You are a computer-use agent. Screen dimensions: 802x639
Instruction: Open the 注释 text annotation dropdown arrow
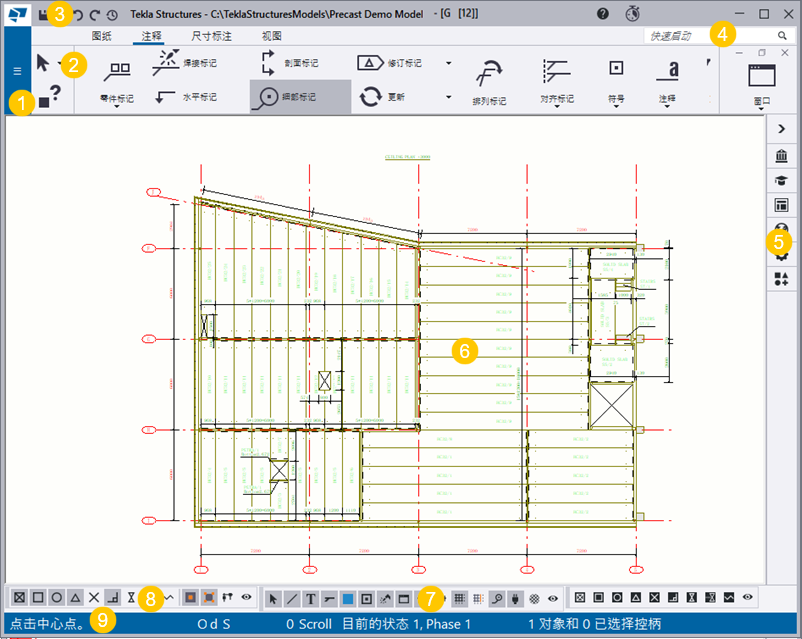(667, 106)
